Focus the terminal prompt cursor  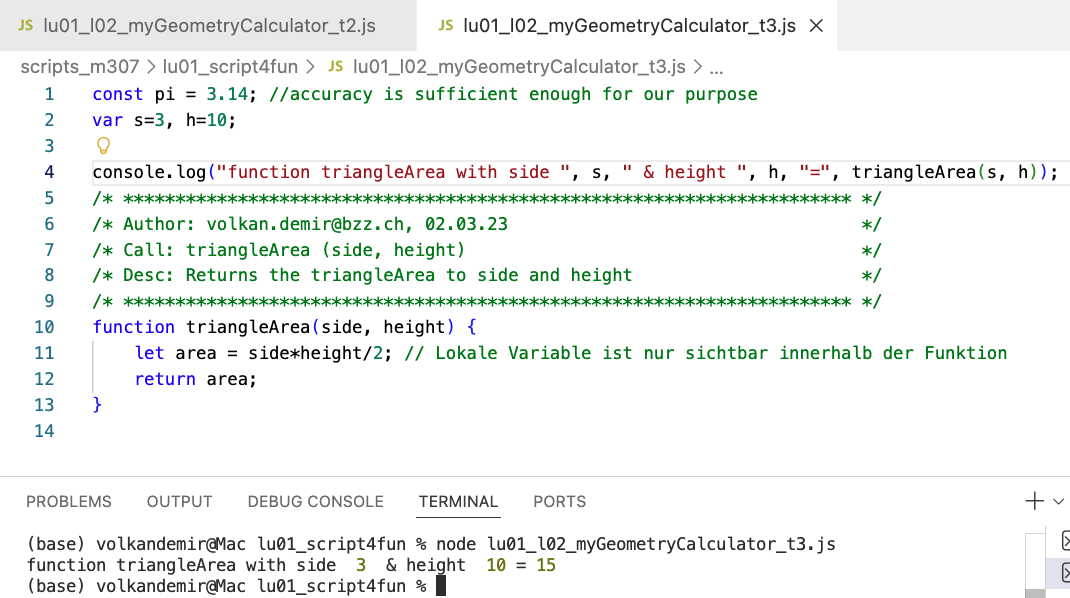(x=440, y=586)
